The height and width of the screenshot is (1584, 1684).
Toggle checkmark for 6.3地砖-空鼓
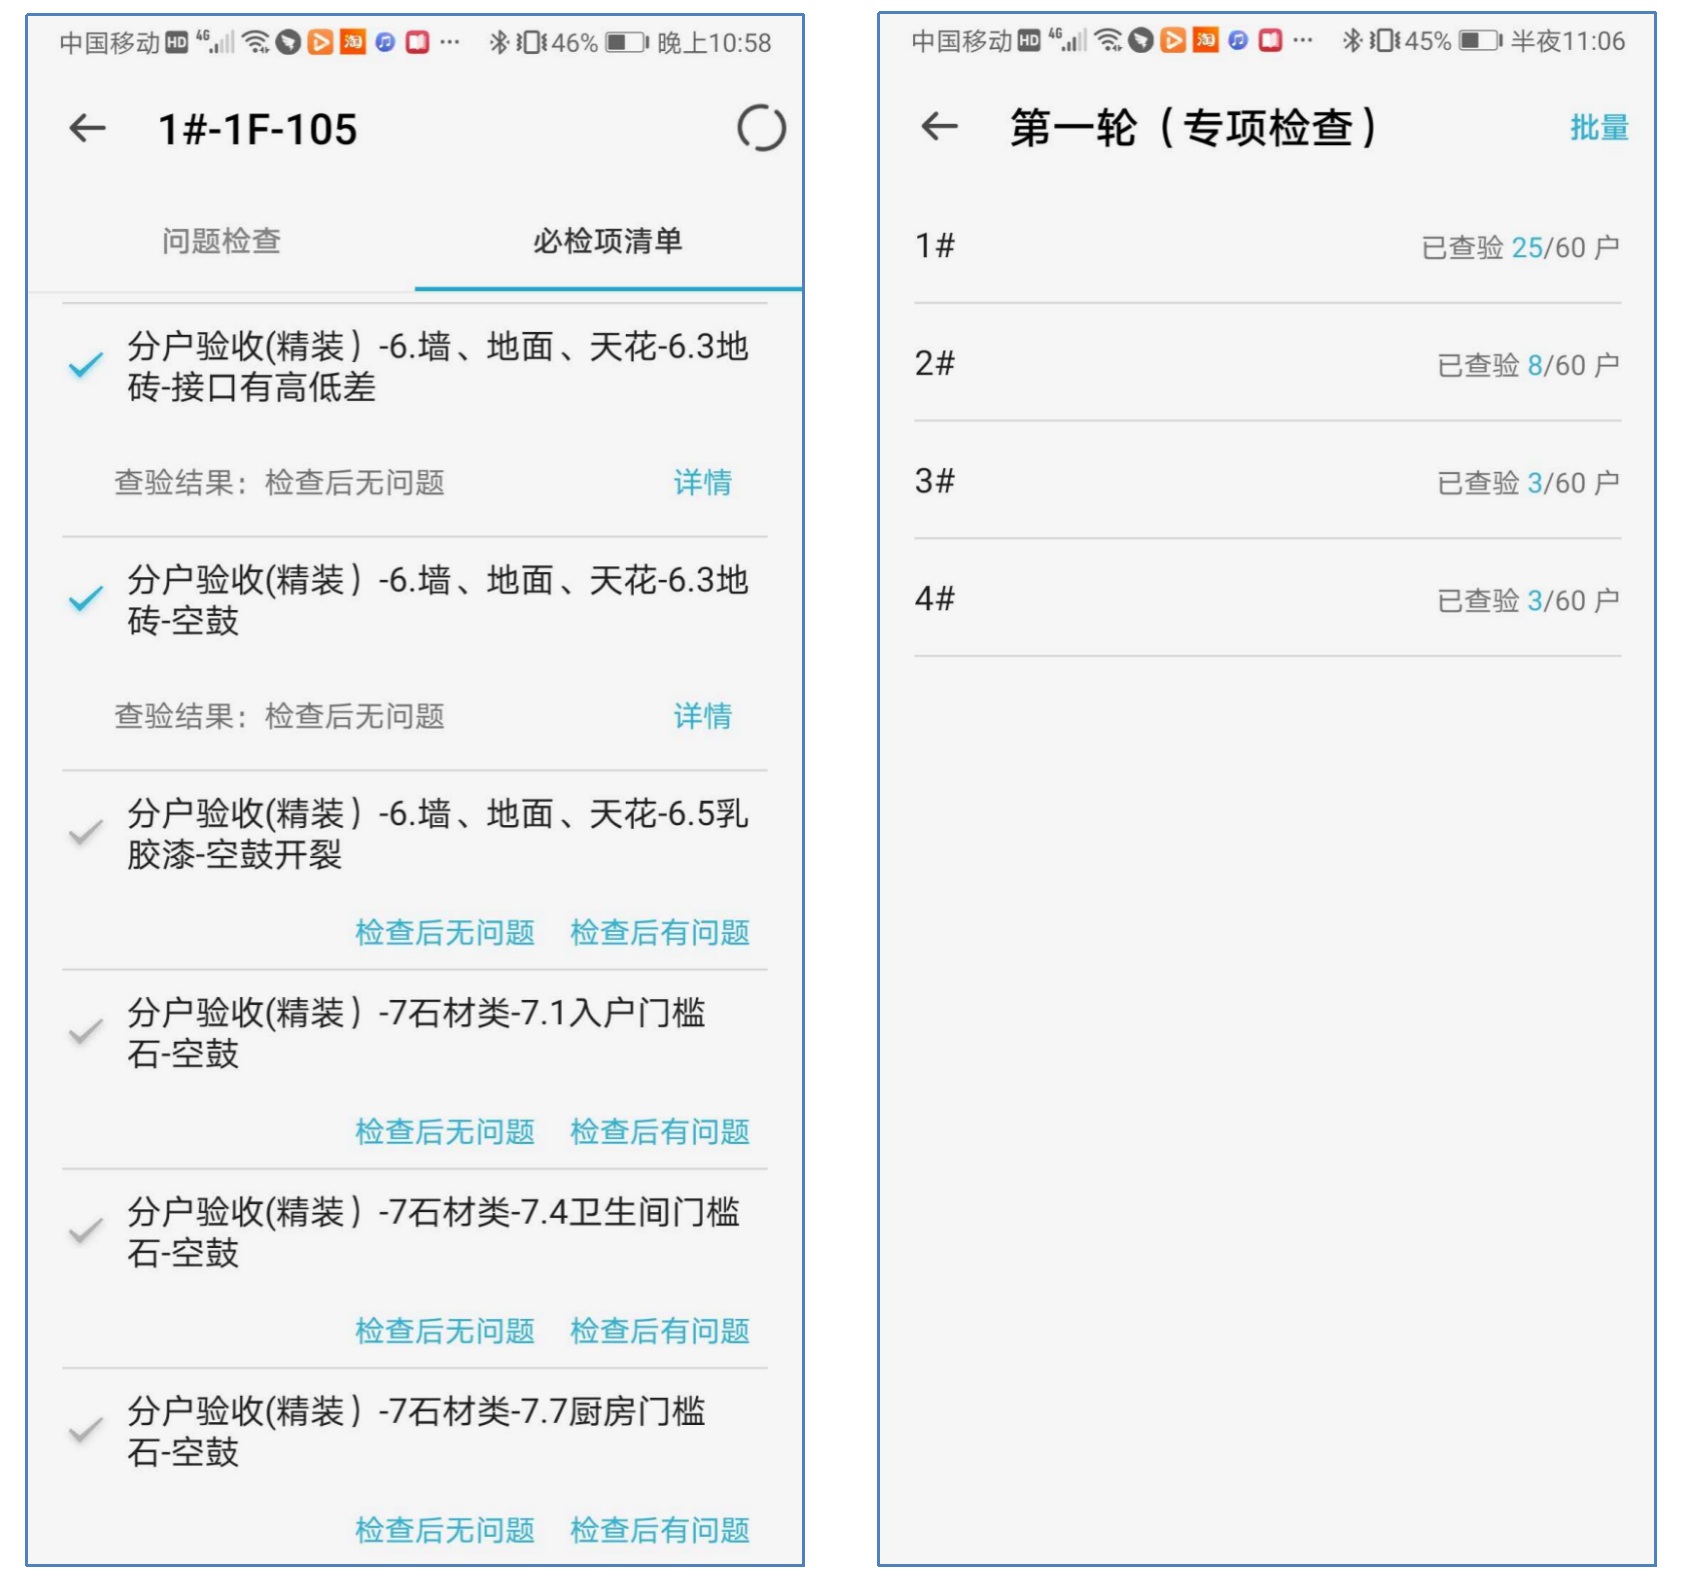click(86, 599)
